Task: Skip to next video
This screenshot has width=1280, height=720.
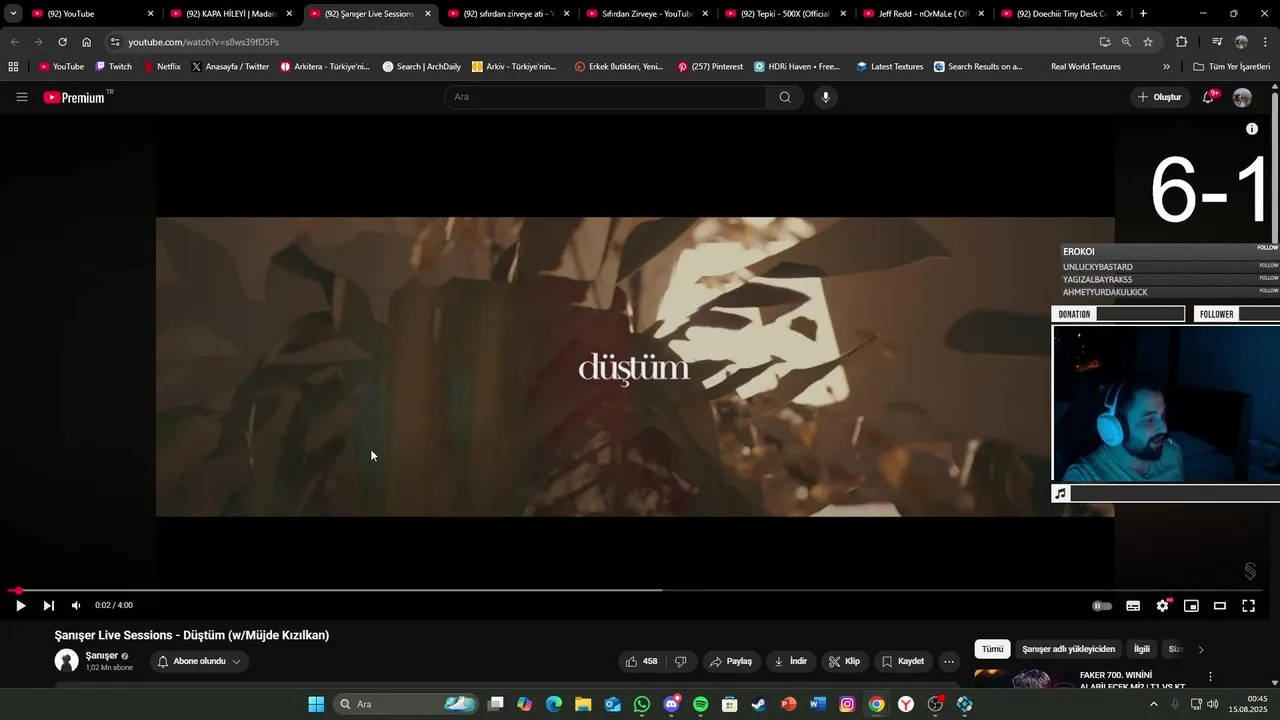Action: [48, 605]
